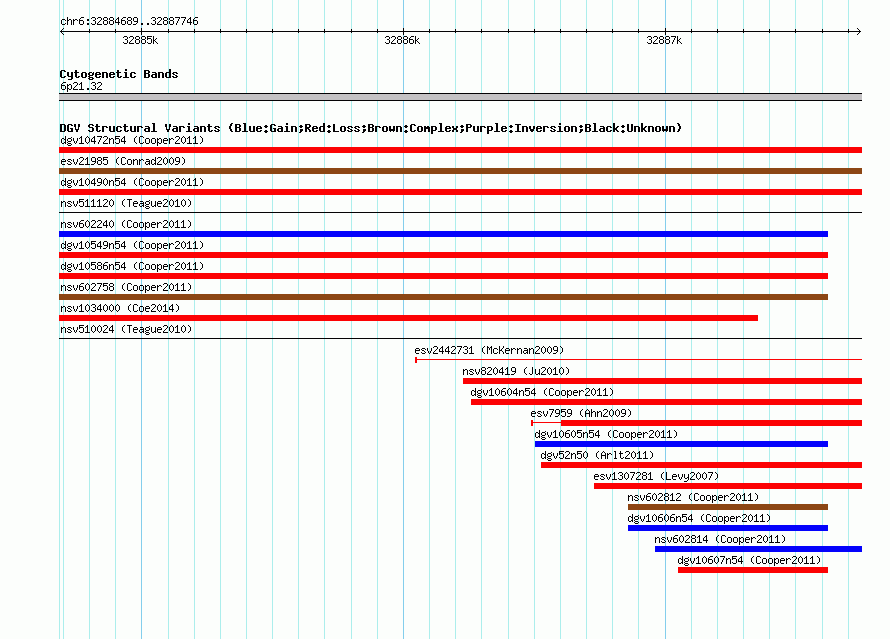Screen dimensions: 890x639
Task: Click the brown bar under nsv602758
Action: coord(443,297)
